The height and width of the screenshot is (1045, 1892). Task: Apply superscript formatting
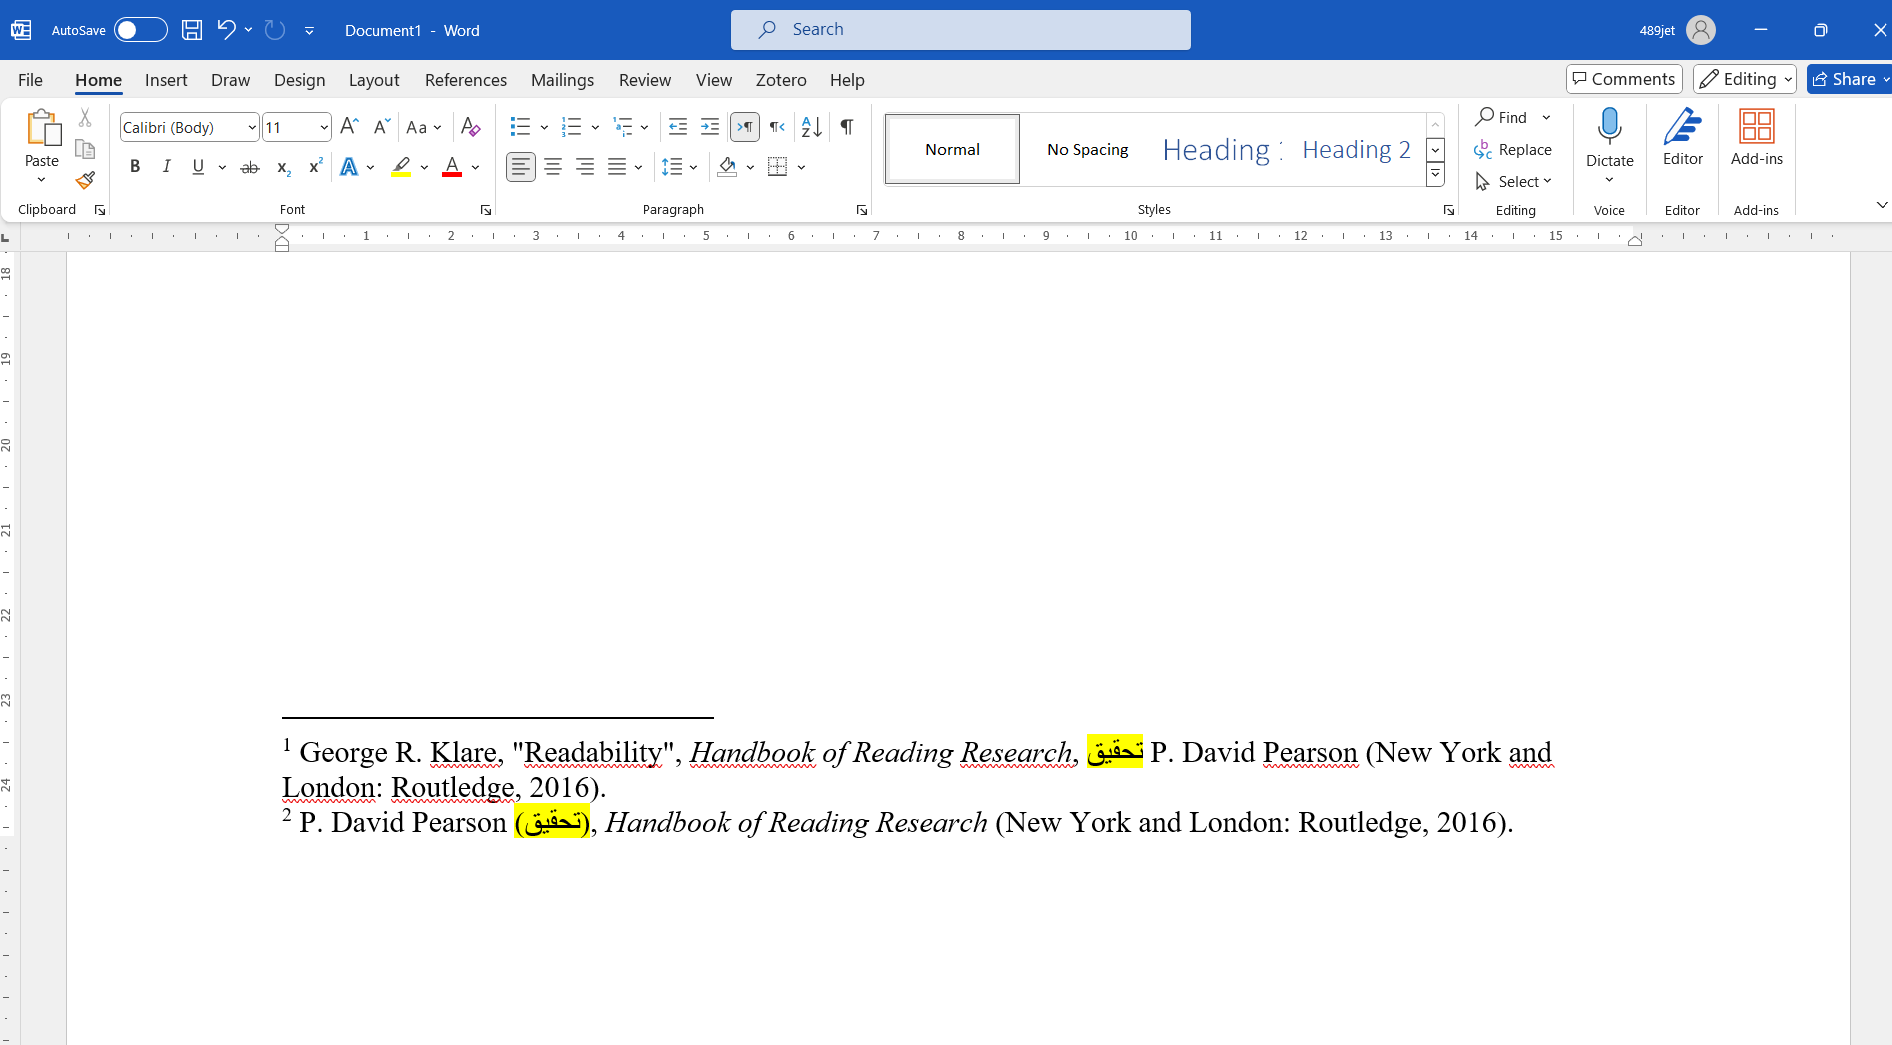(315, 167)
